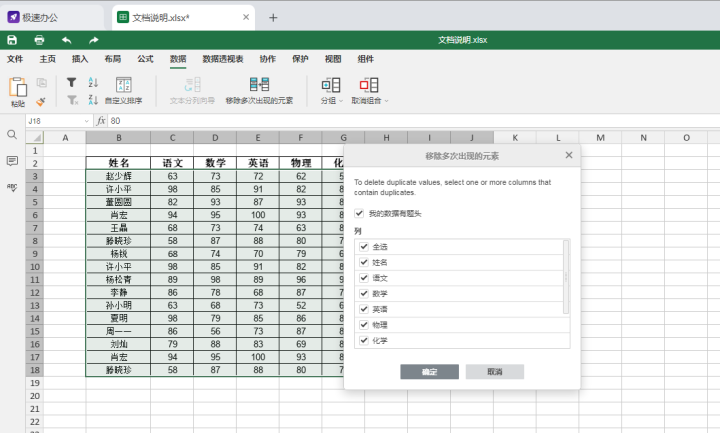720x433 pixels.
Task: Click the 极速办公 app logo icon
Action: point(13,17)
